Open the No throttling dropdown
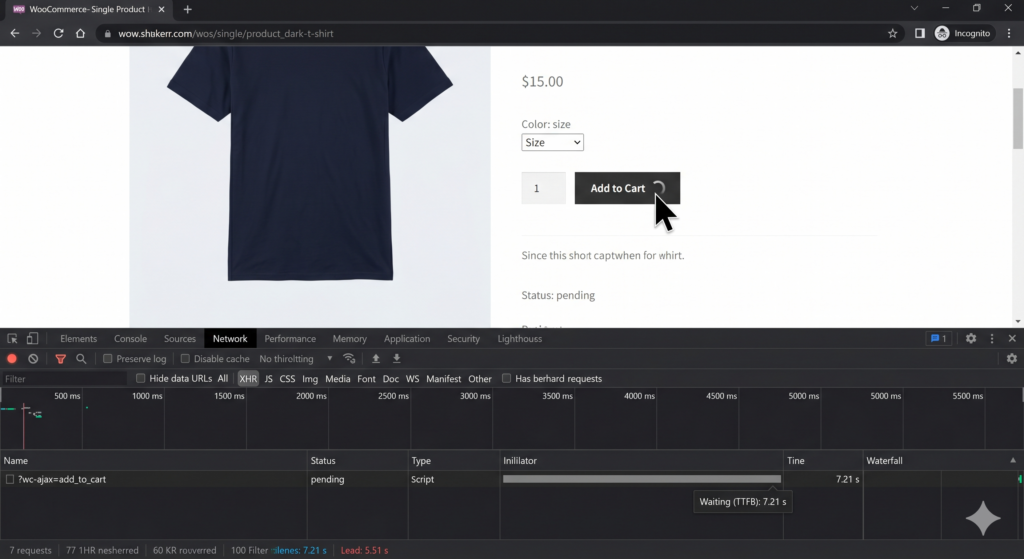 point(296,359)
